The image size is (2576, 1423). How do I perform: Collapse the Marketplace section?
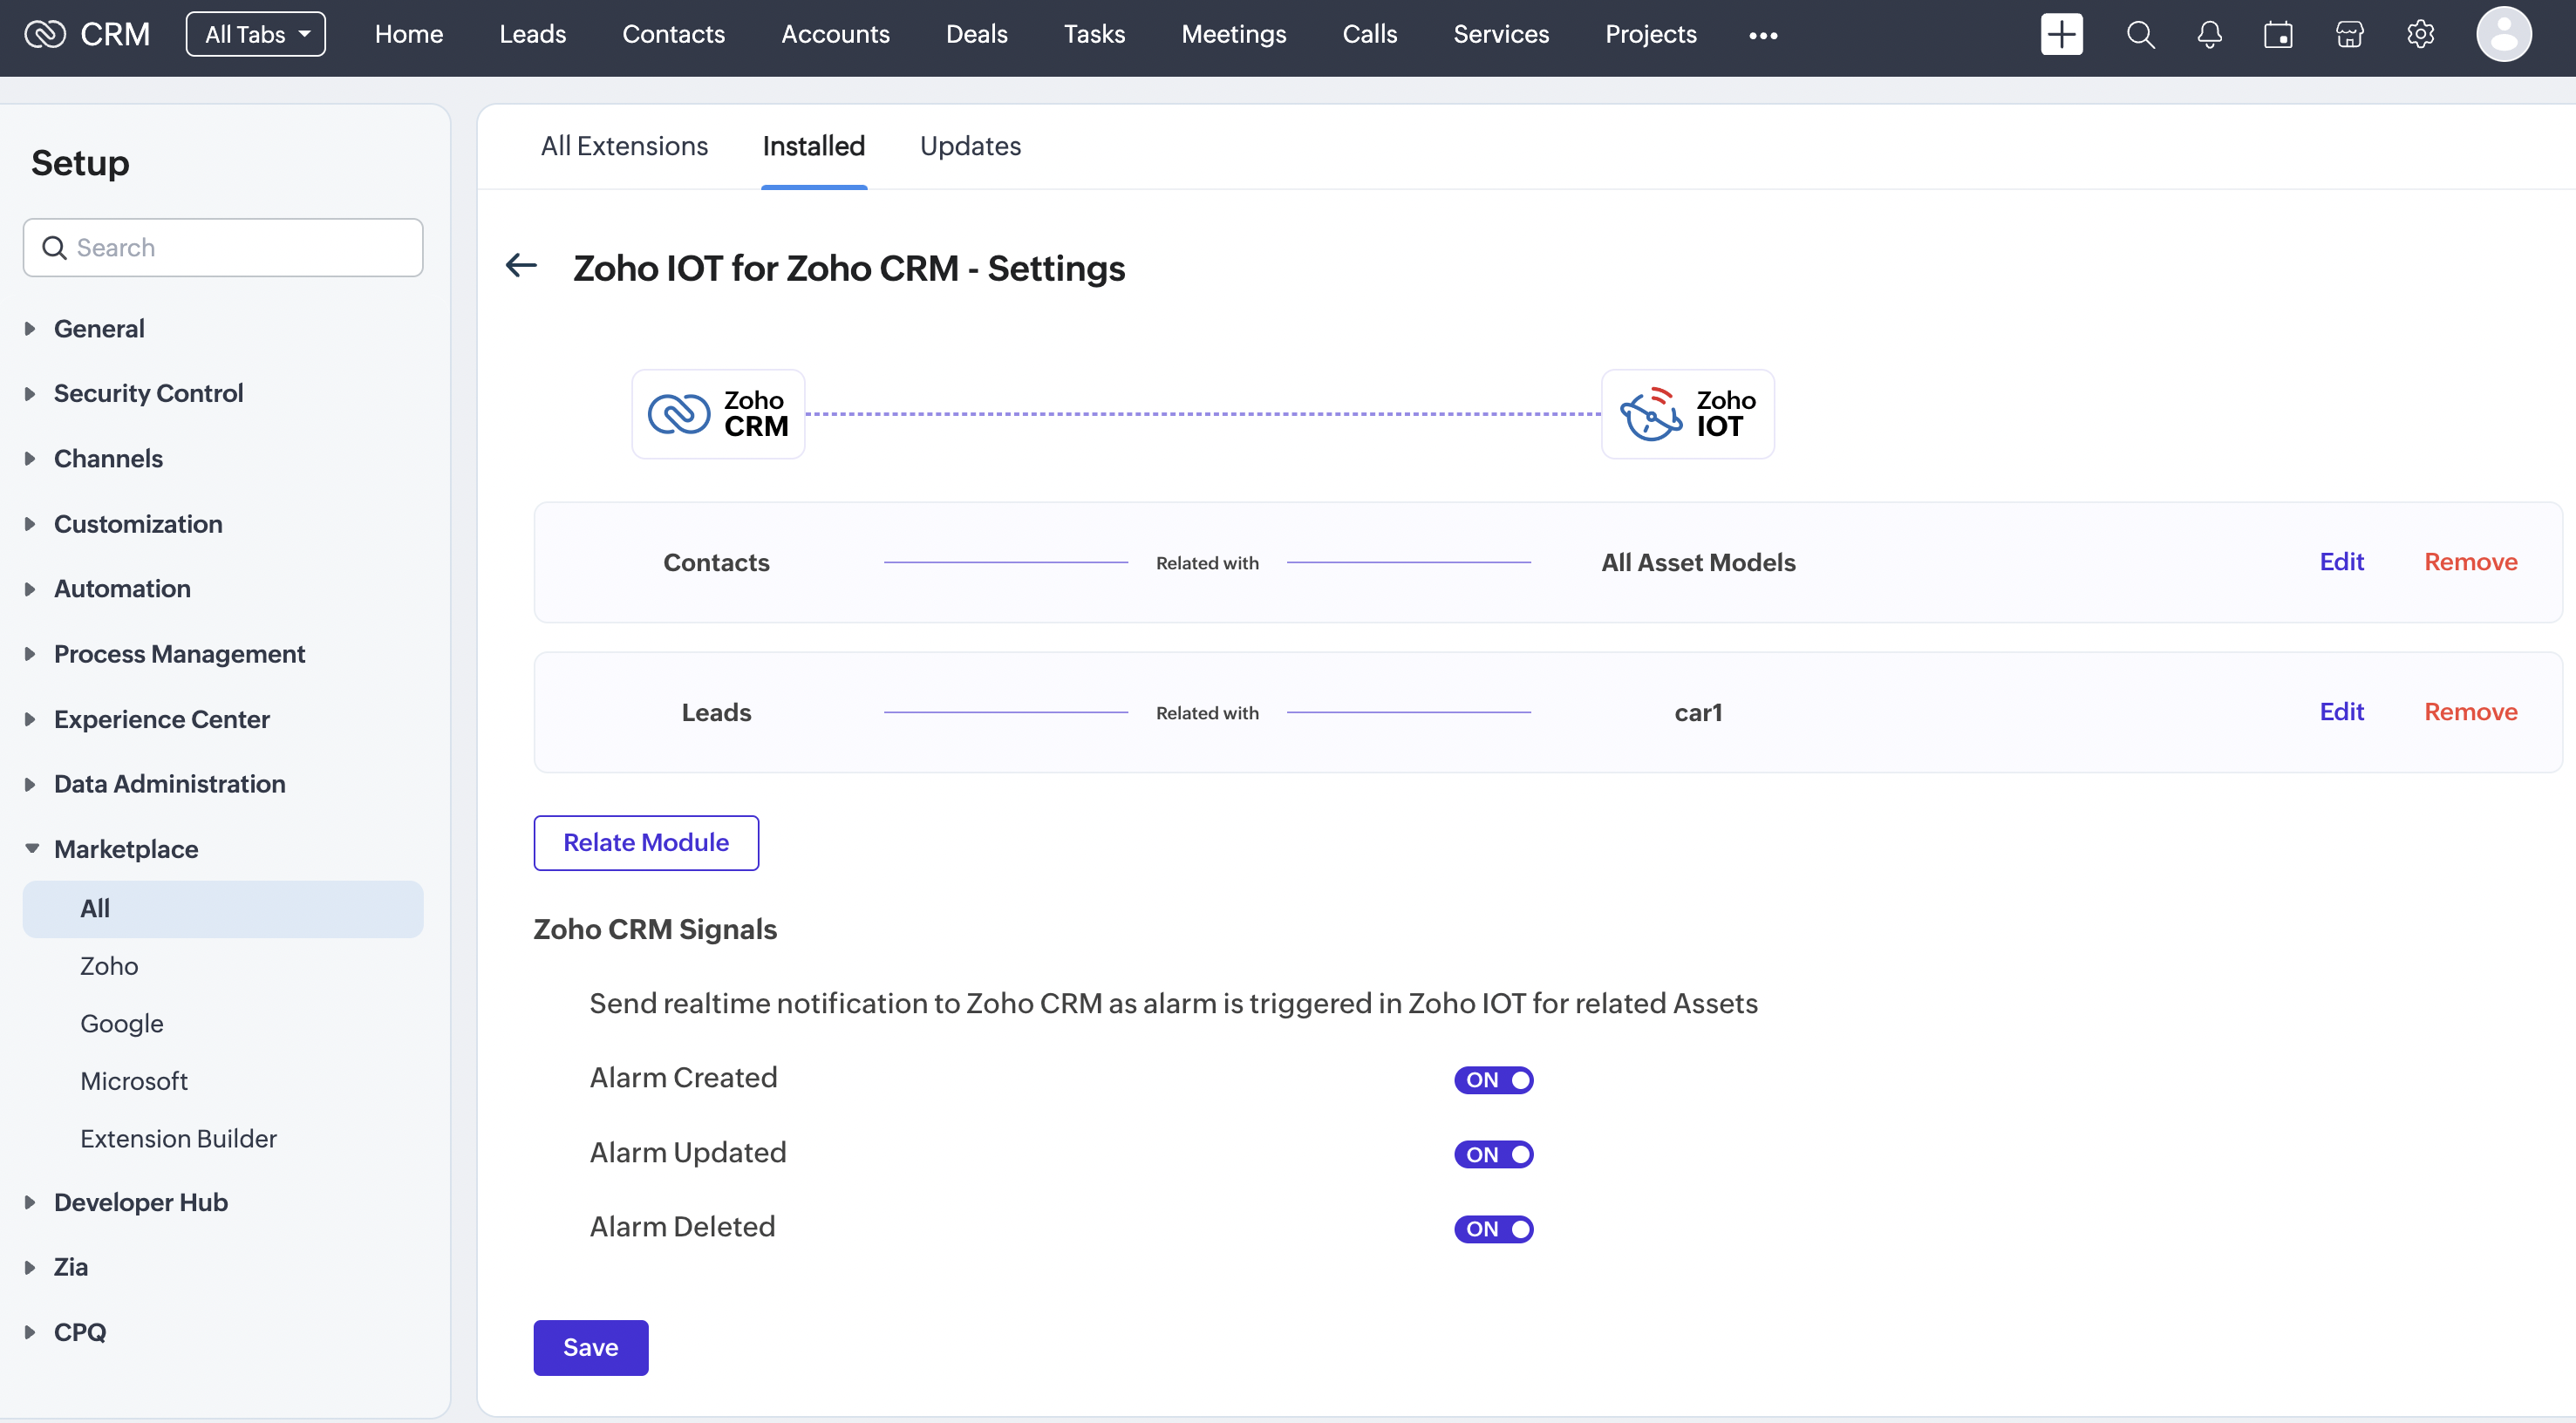(x=126, y=849)
